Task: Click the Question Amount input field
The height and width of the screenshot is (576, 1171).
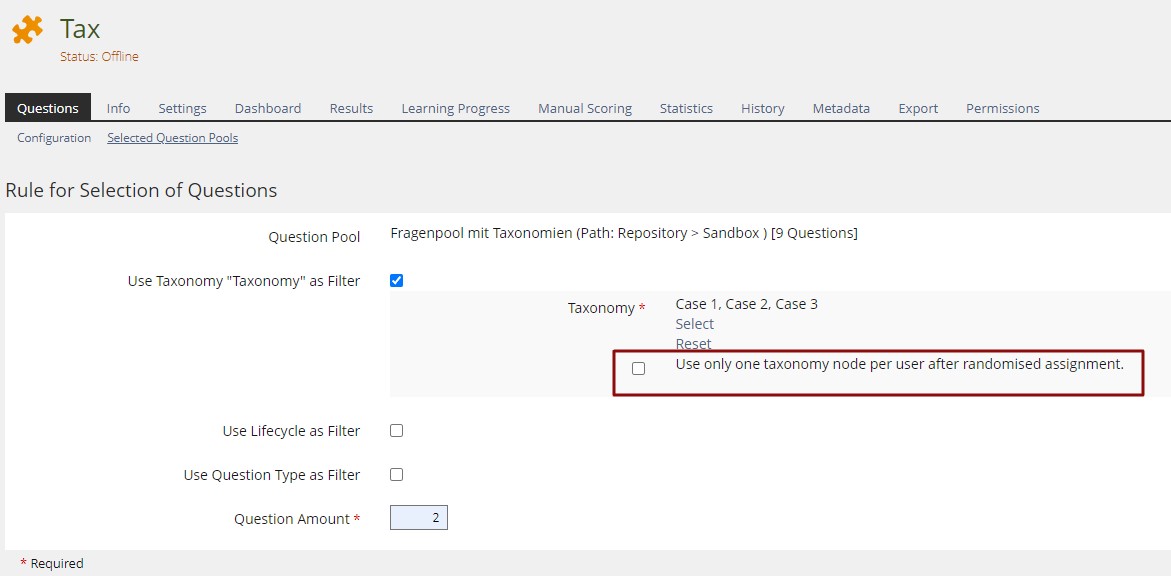Action: (x=419, y=518)
